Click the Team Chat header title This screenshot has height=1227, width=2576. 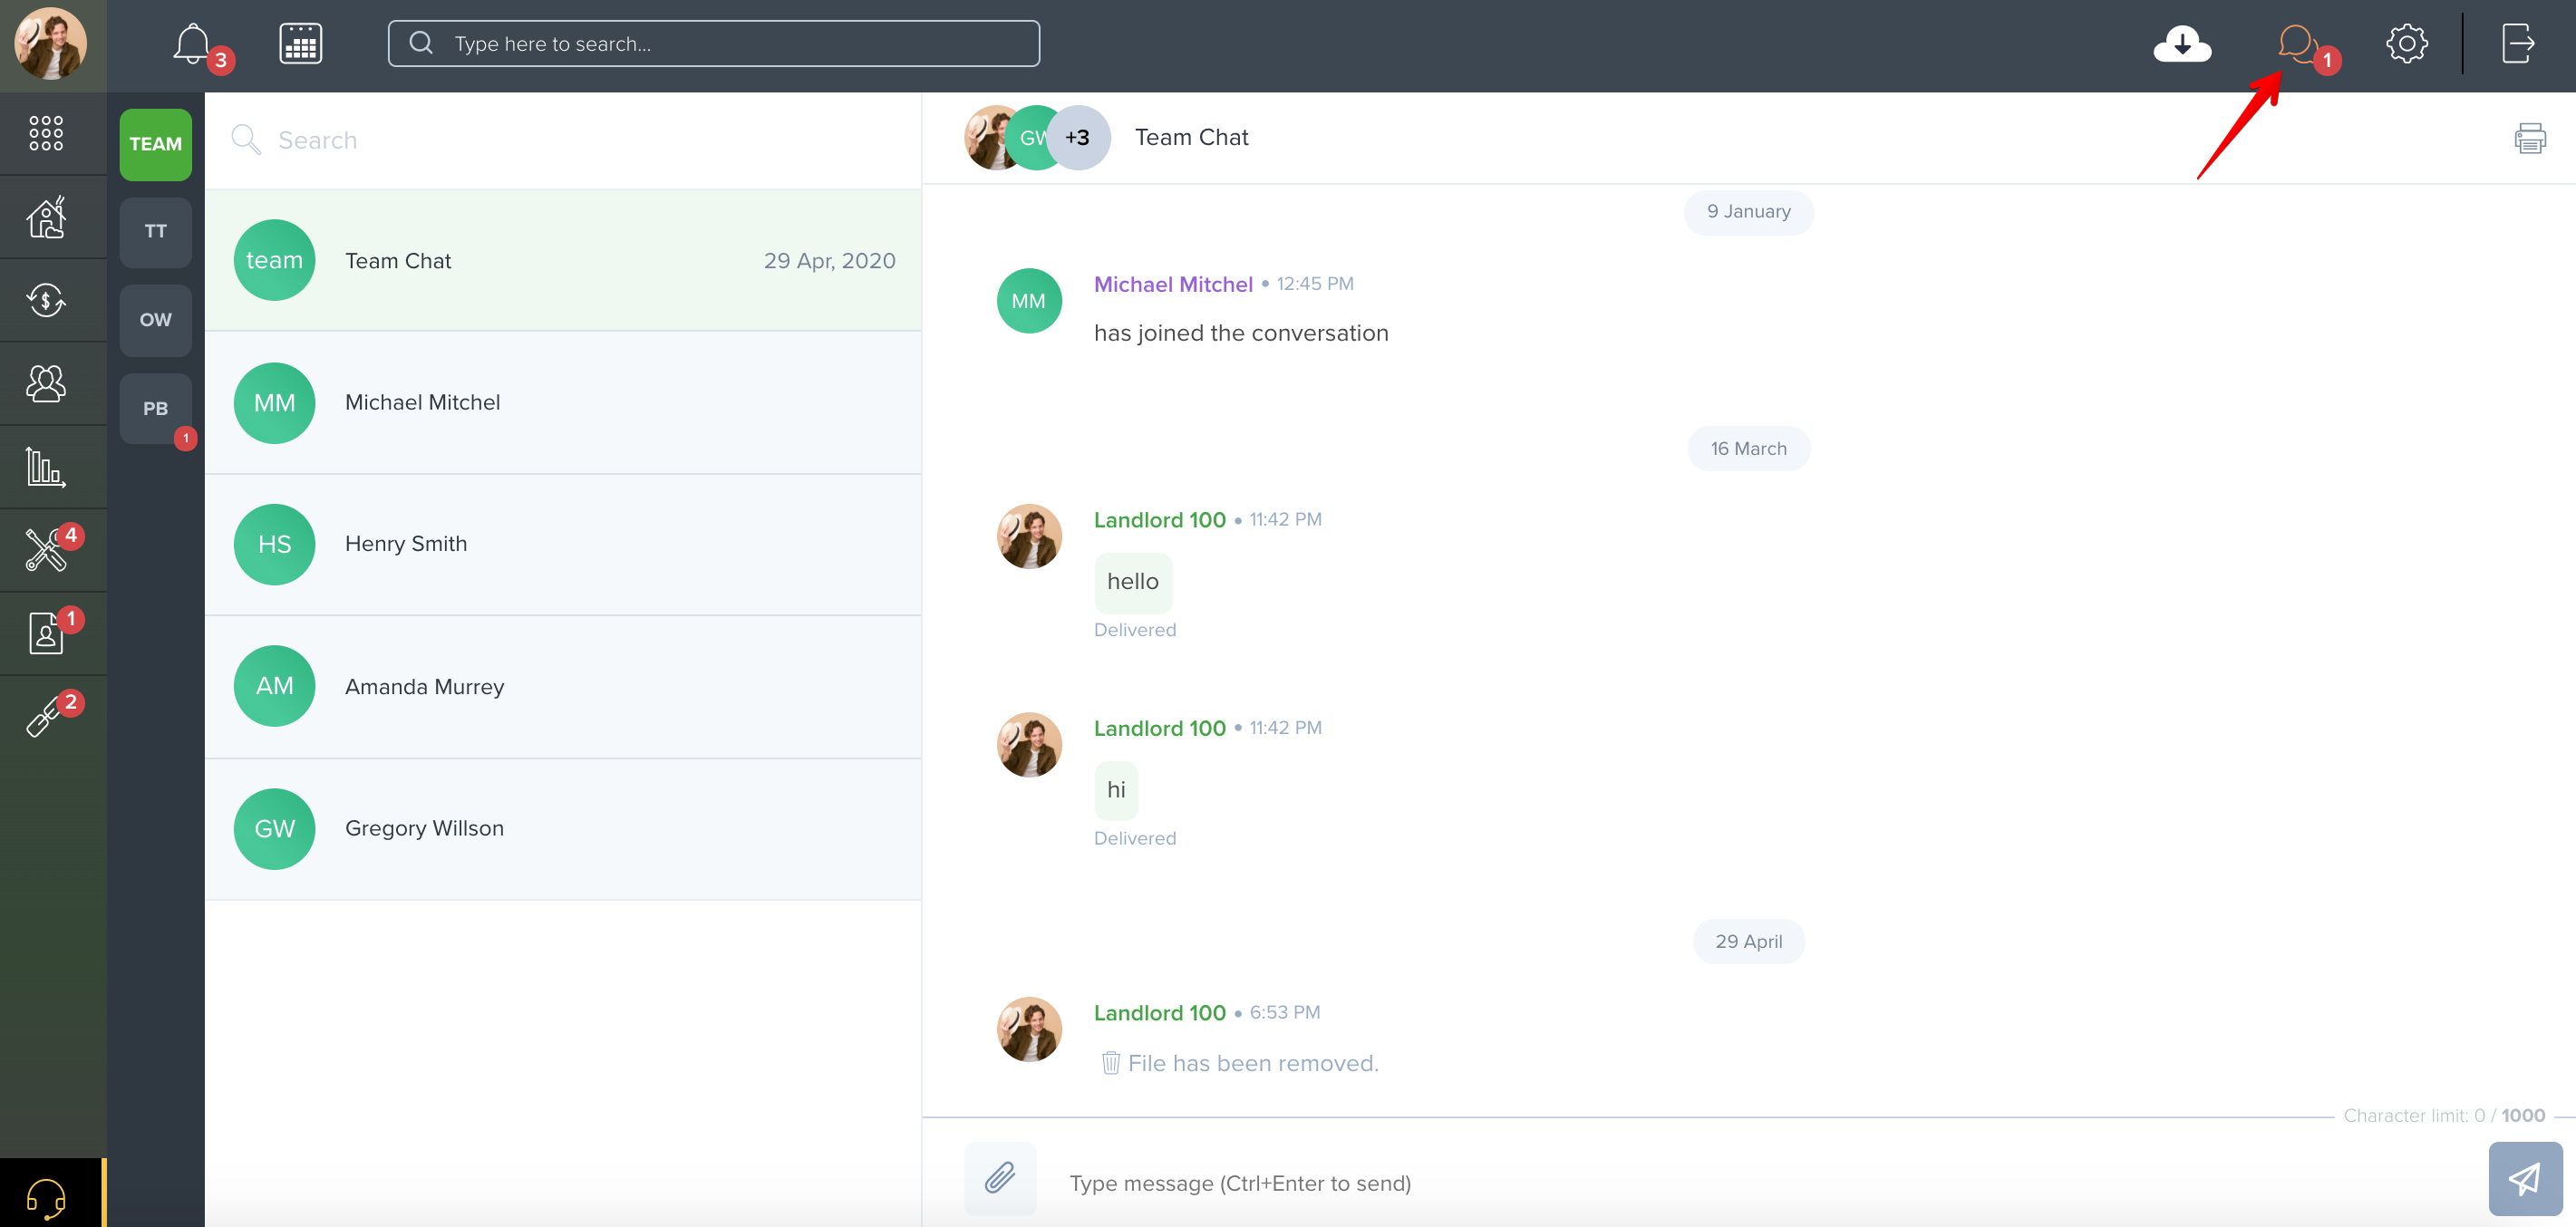point(1191,138)
